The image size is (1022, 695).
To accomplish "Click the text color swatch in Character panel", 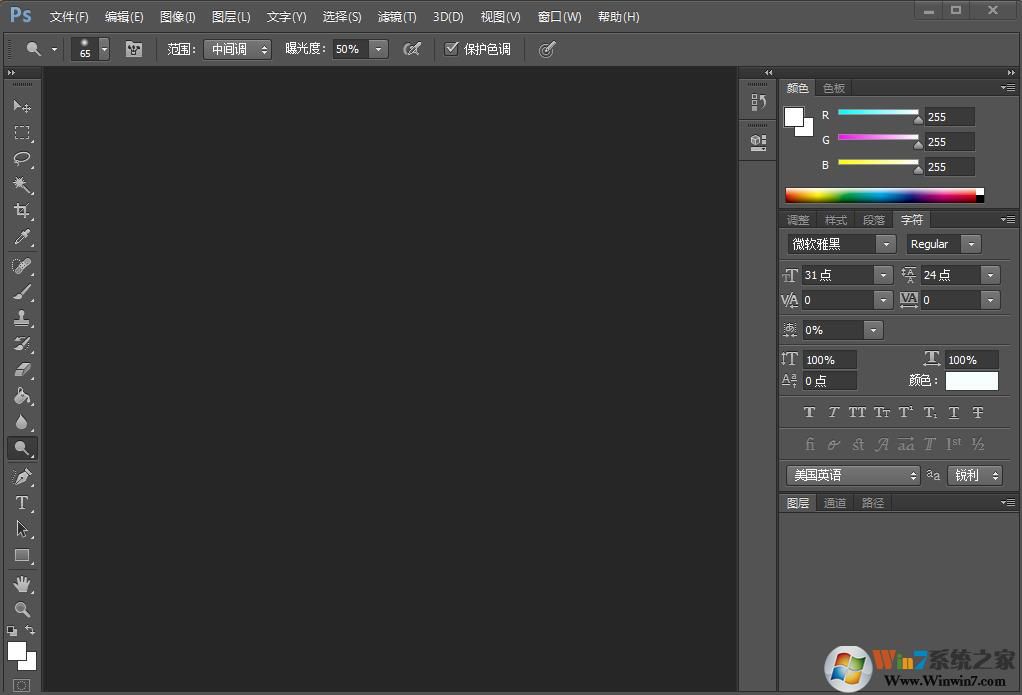I will (x=971, y=380).
